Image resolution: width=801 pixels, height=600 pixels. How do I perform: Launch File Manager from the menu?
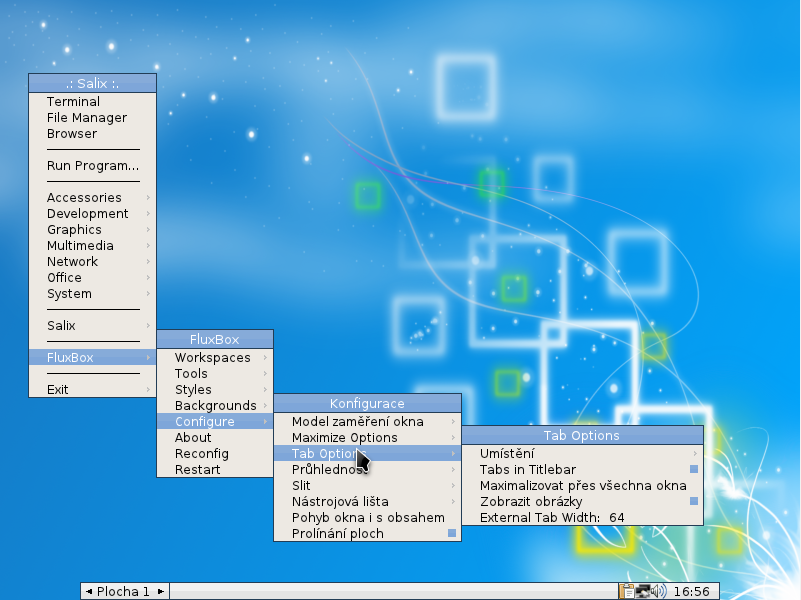92,117
